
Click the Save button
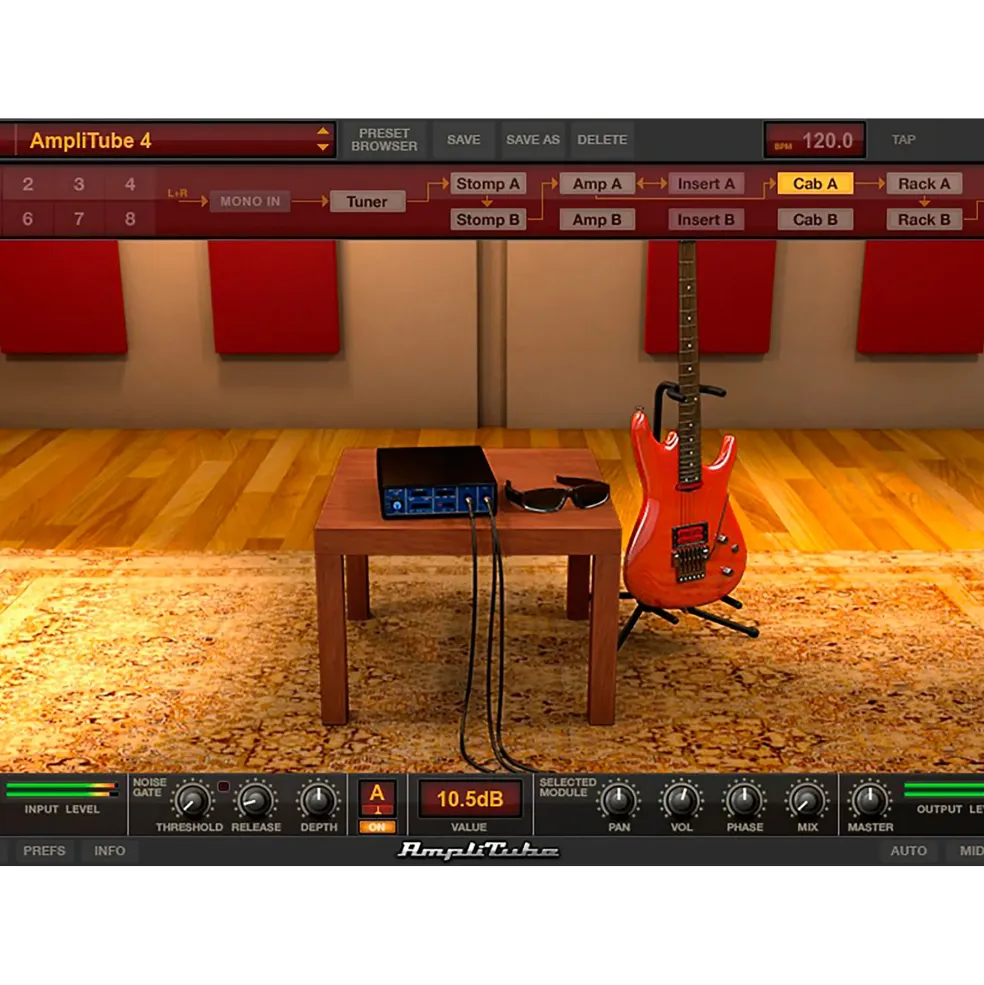click(x=464, y=139)
